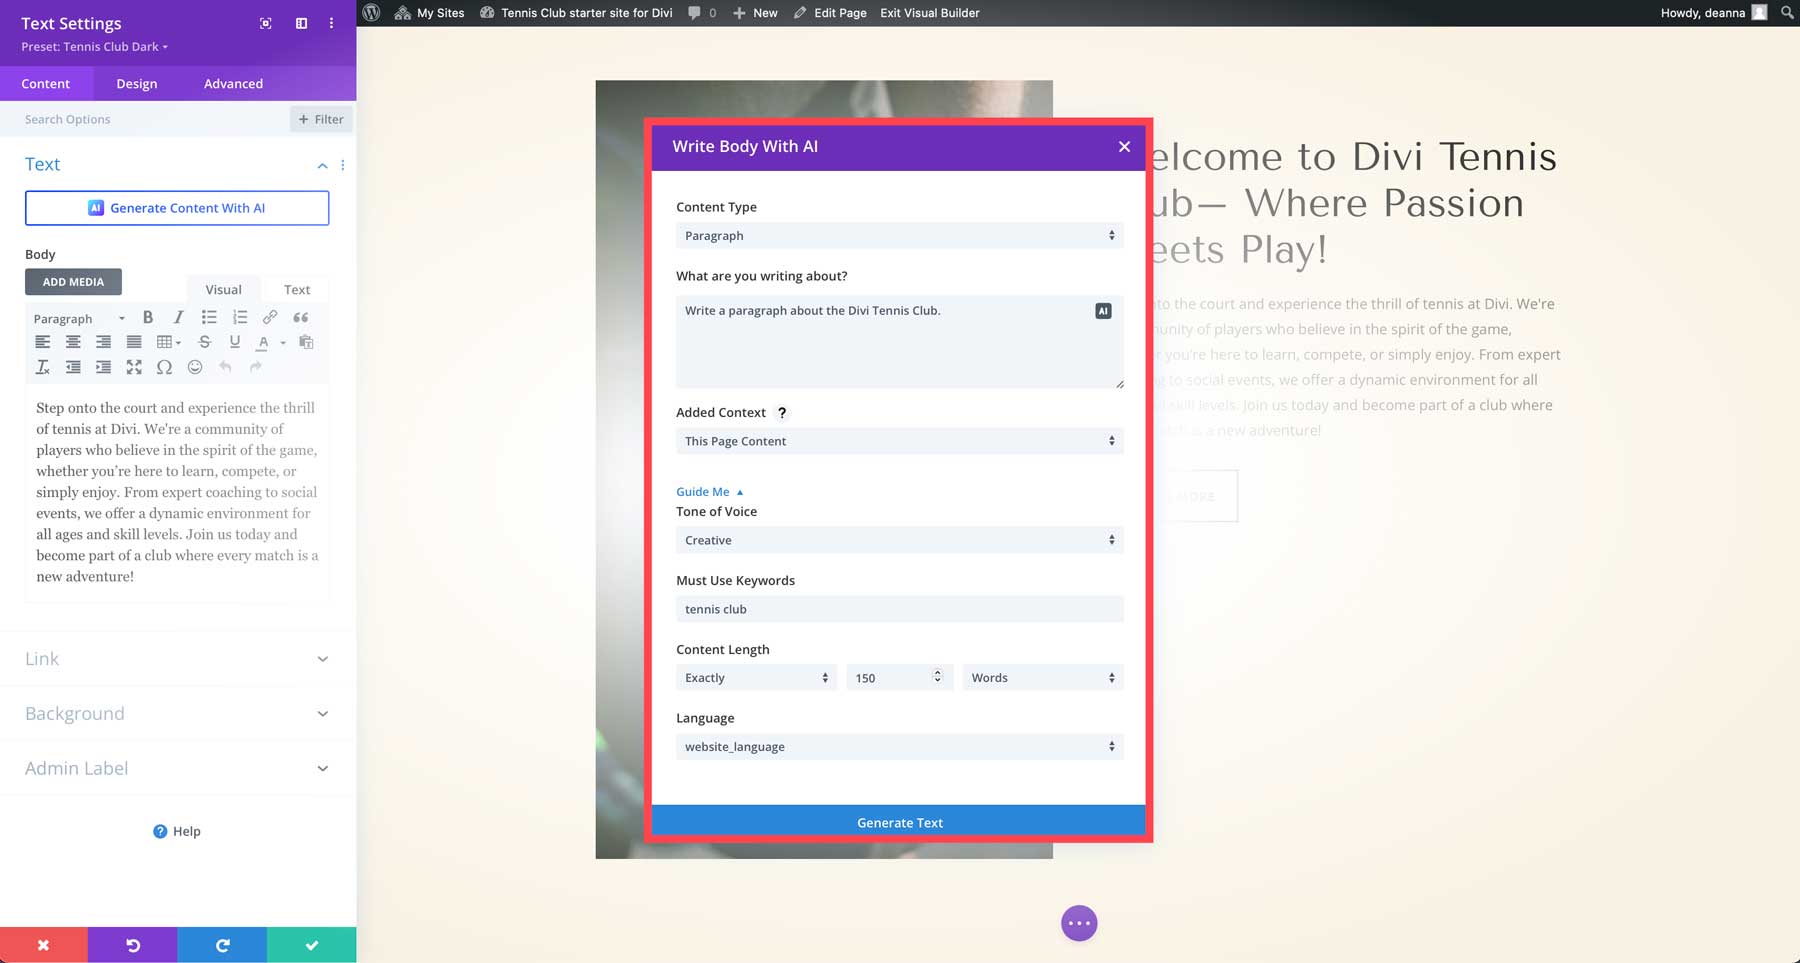The height and width of the screenshot is (963, 1800).
Task: Open the Language dropdown
Action: pos(898,746)
